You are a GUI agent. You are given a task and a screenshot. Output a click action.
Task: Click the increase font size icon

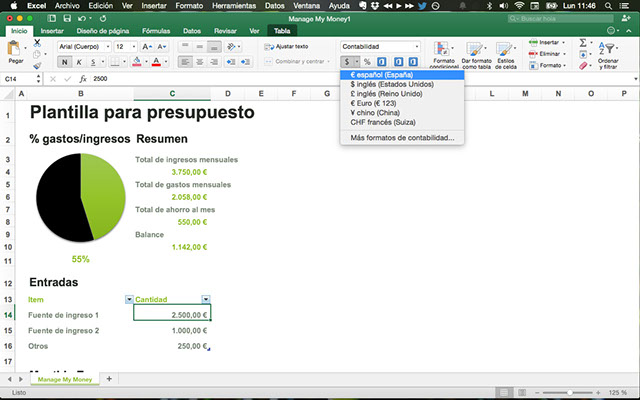pyautogui.click(x=148, y=47)
